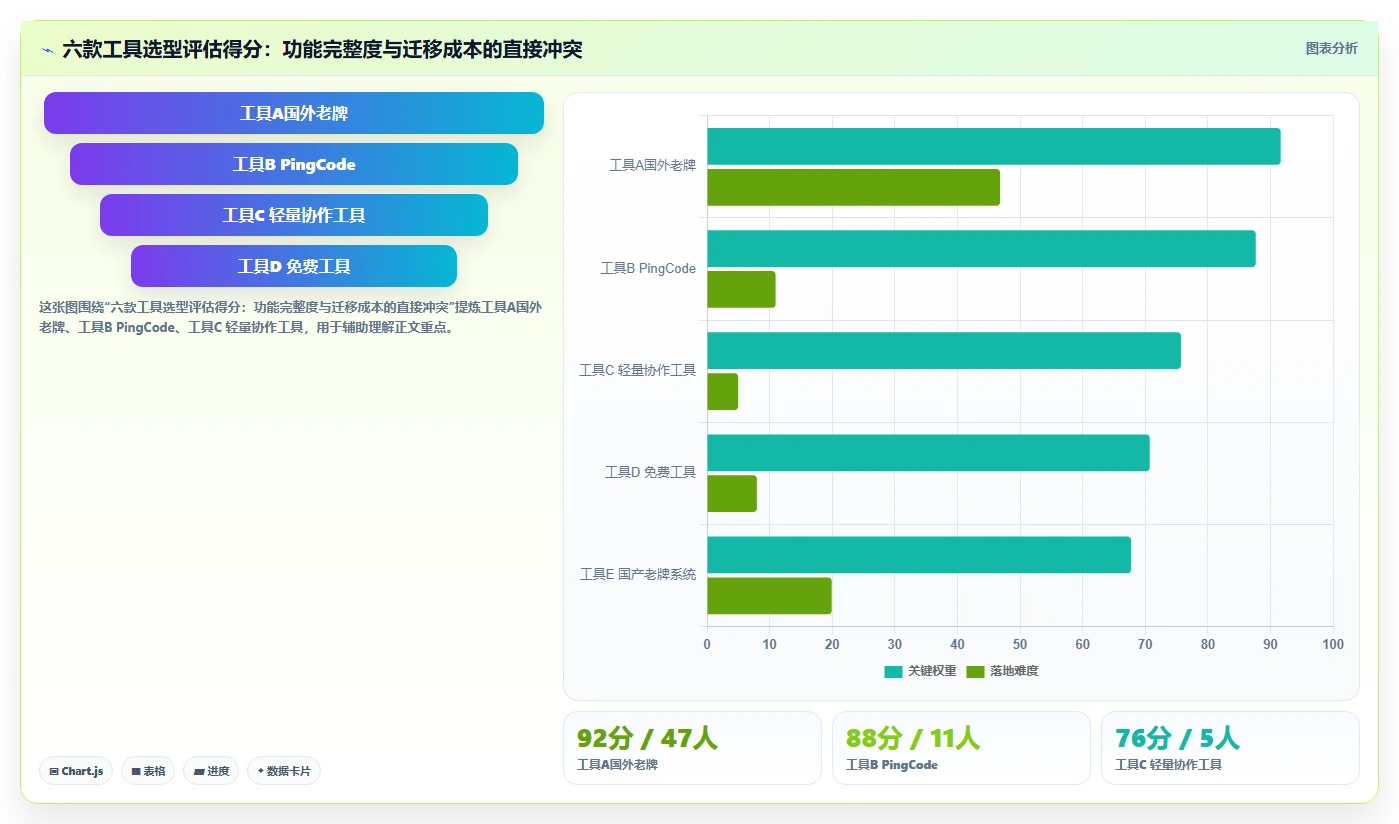Click the 工具B PingCode axis label
Image resolution: width=1399 pixels, height=824 pixels.
click(x=648, y=268)
